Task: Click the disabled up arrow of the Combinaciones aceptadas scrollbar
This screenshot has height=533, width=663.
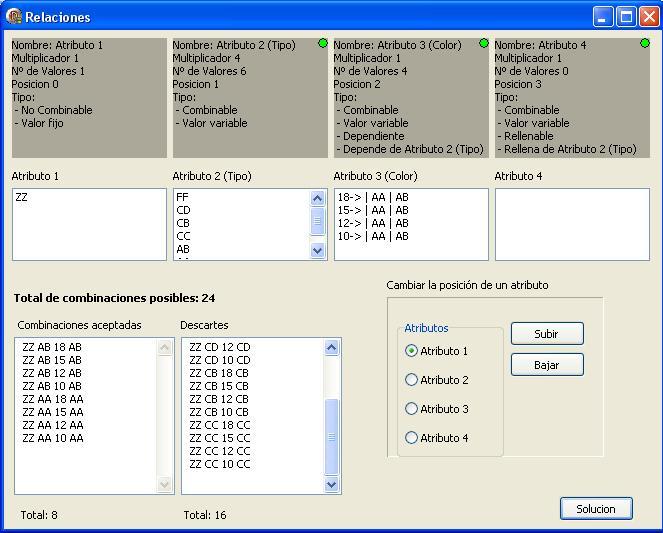Action: tap(164, 347)
